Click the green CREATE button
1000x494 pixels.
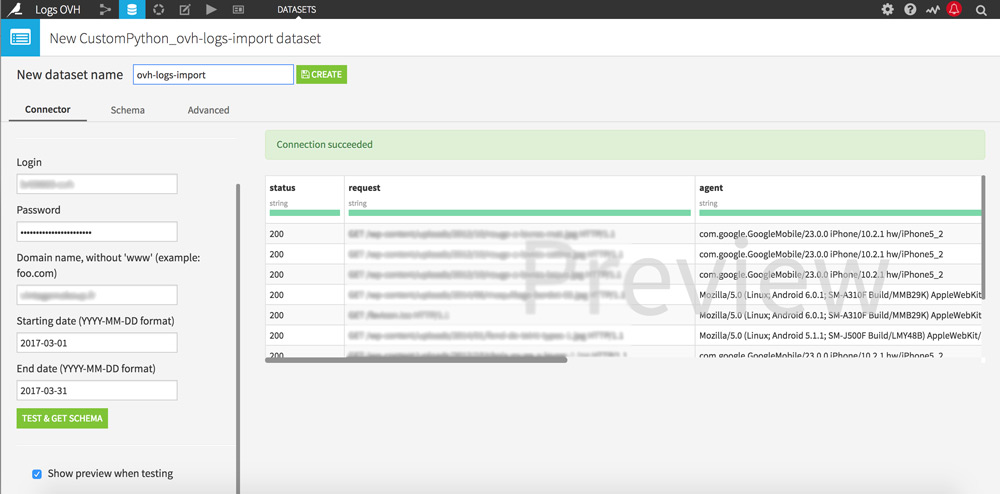coord(321,74)
